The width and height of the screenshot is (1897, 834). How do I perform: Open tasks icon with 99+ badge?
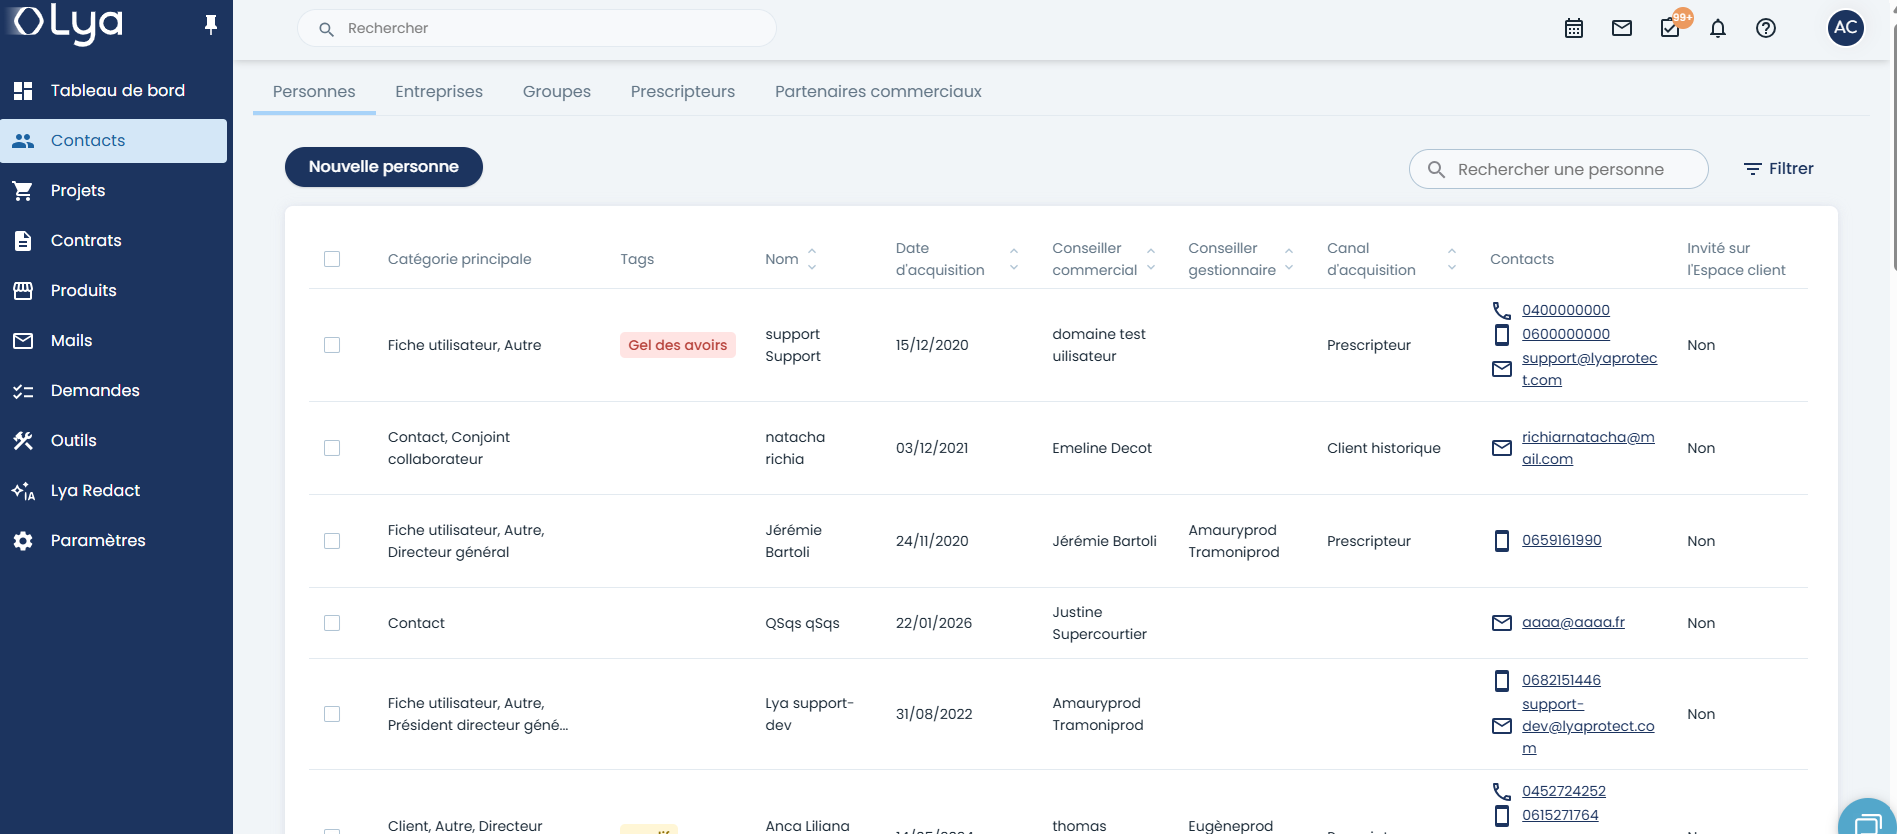[1670, 28]
